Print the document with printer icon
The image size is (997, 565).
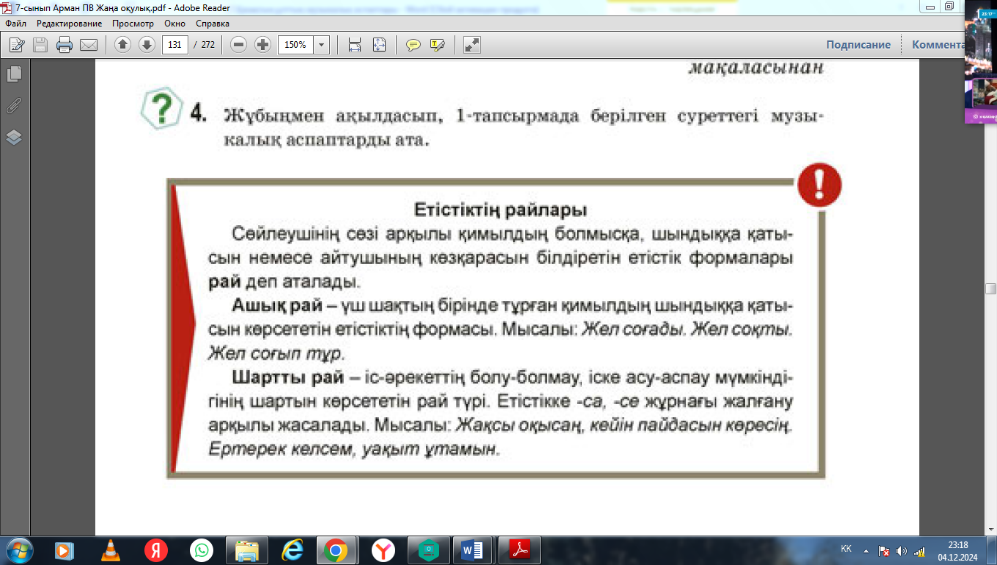(x=64, y=44)
